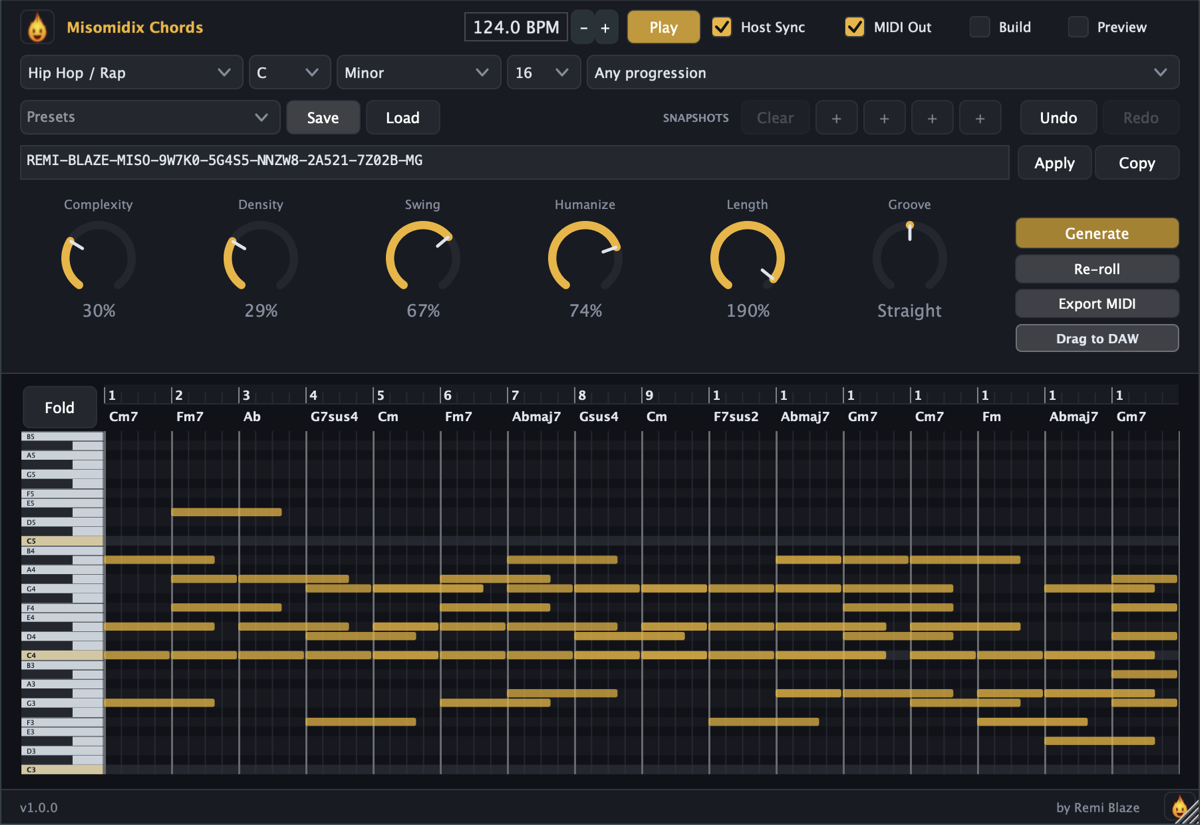Screen dimensions: 1200x825
Task: Toggle the Fold piano roll button
Action: pyautogui.click(x=60, y=407)
